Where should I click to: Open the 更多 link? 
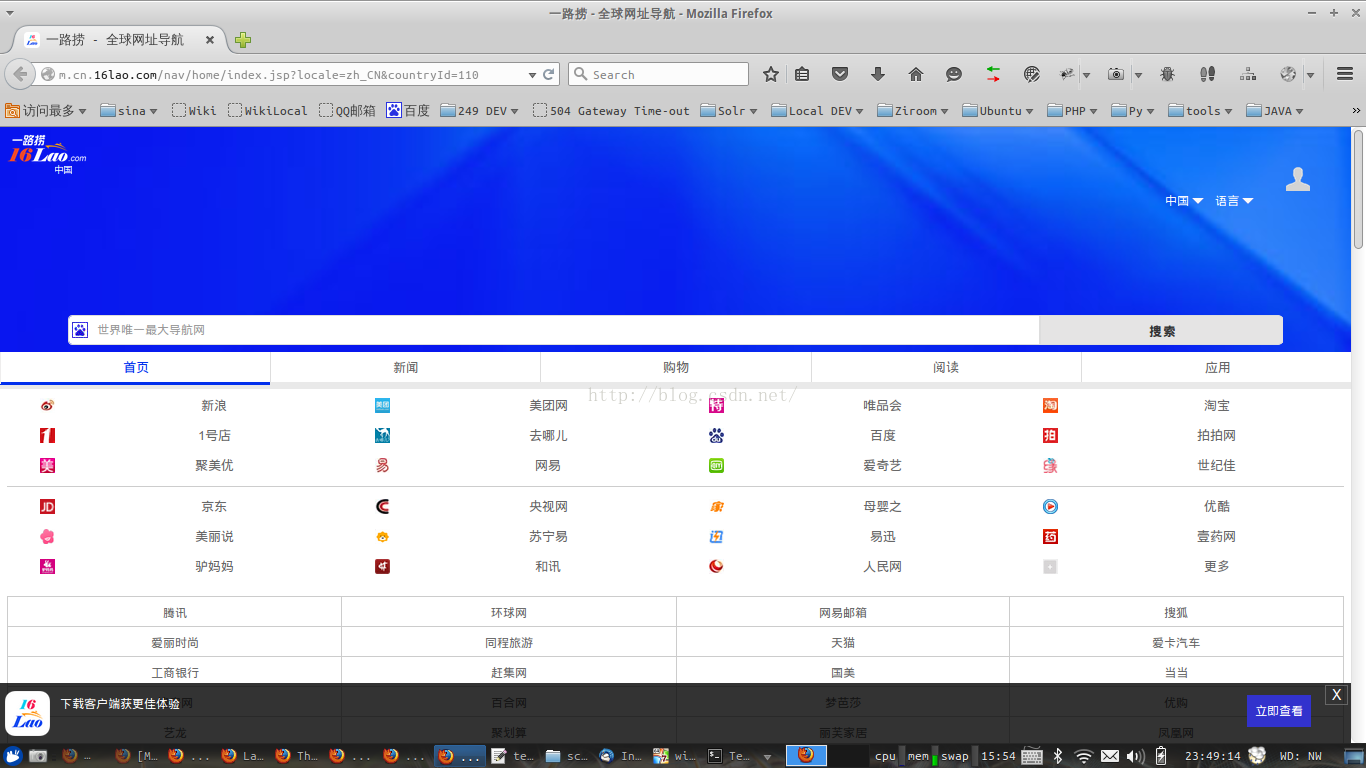1217,566
